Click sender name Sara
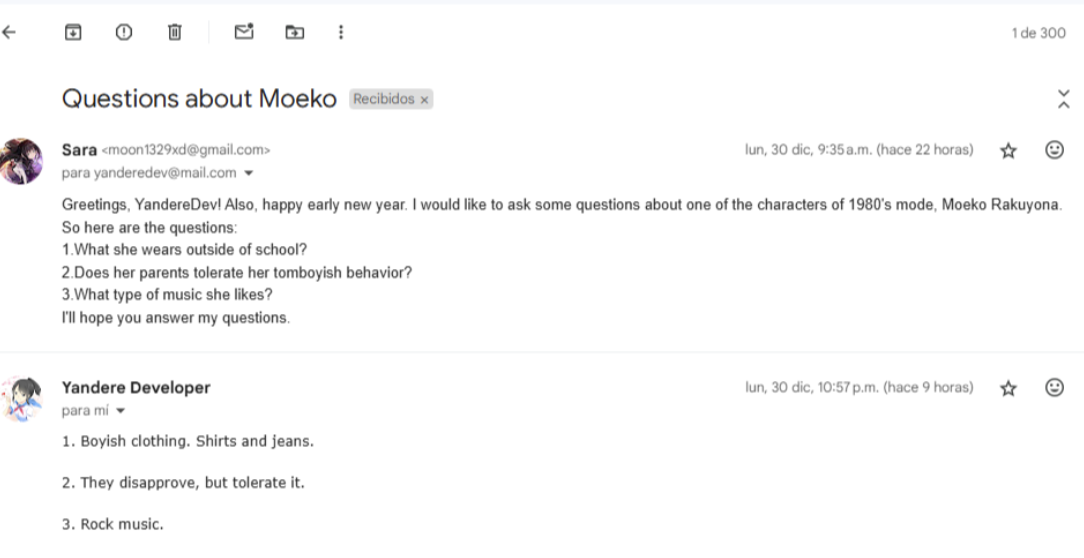 (79, 150)
